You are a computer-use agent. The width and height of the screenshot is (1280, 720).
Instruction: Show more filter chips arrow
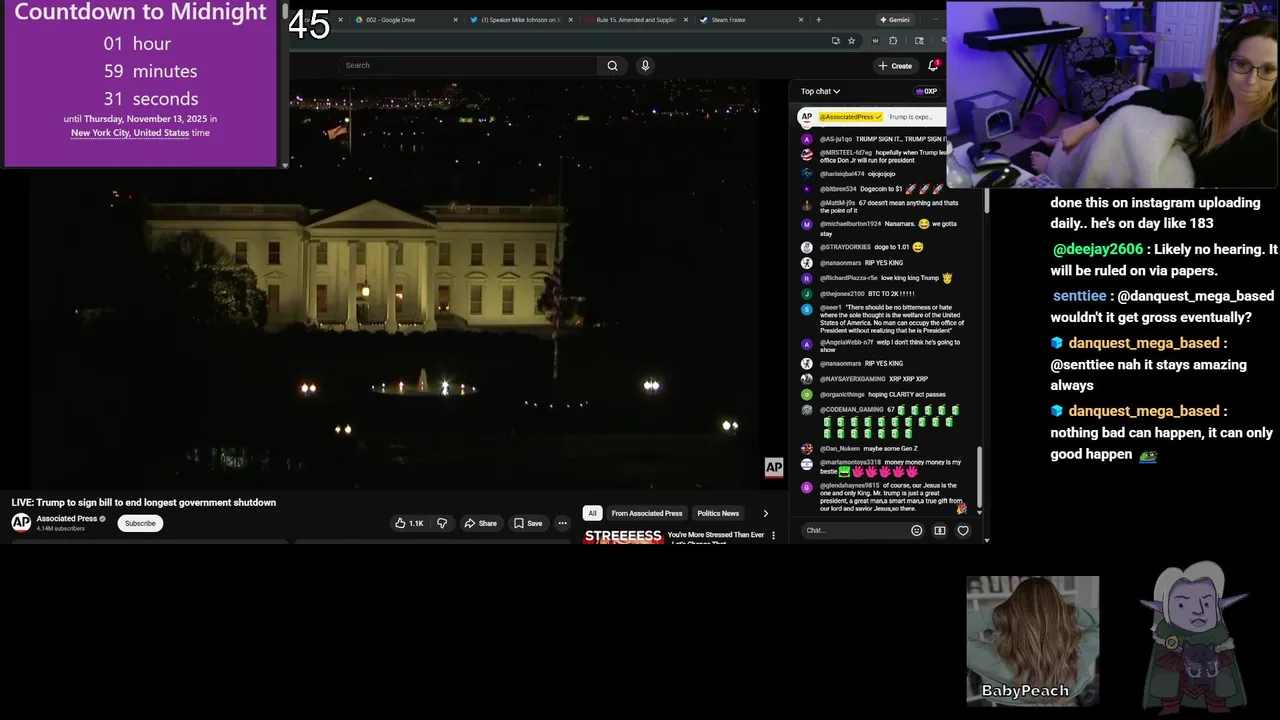(766, 513)
